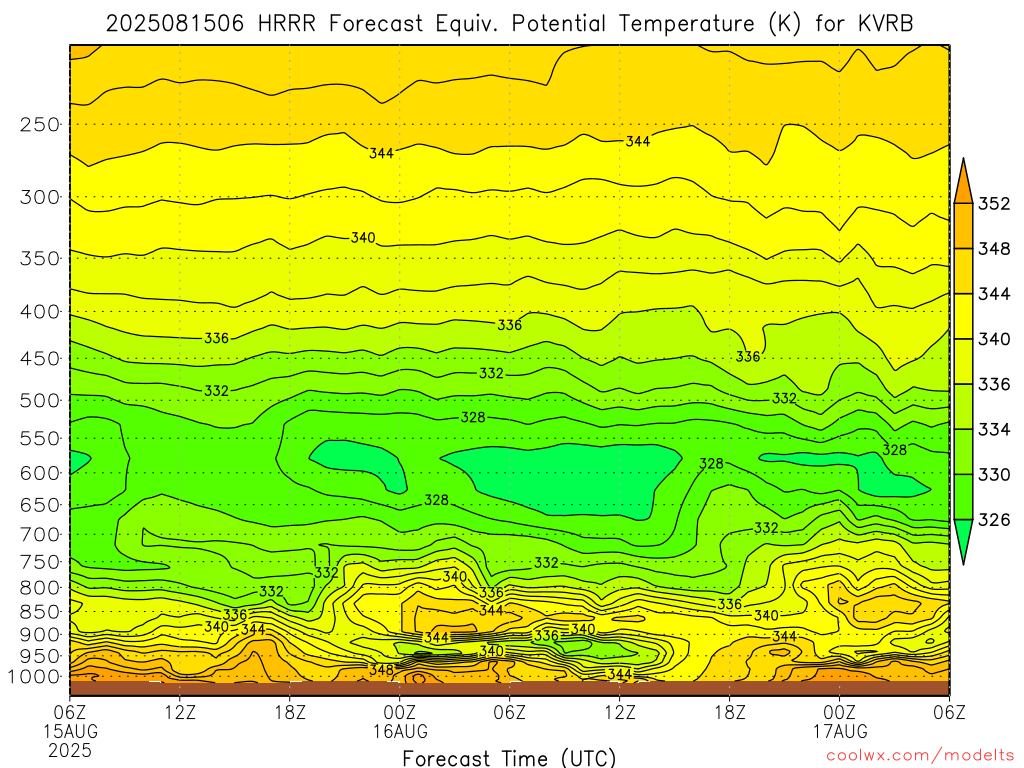Click the 950 pressure axis label
The width and height of the screenshot is (1024, 768).
coord(40,656)
